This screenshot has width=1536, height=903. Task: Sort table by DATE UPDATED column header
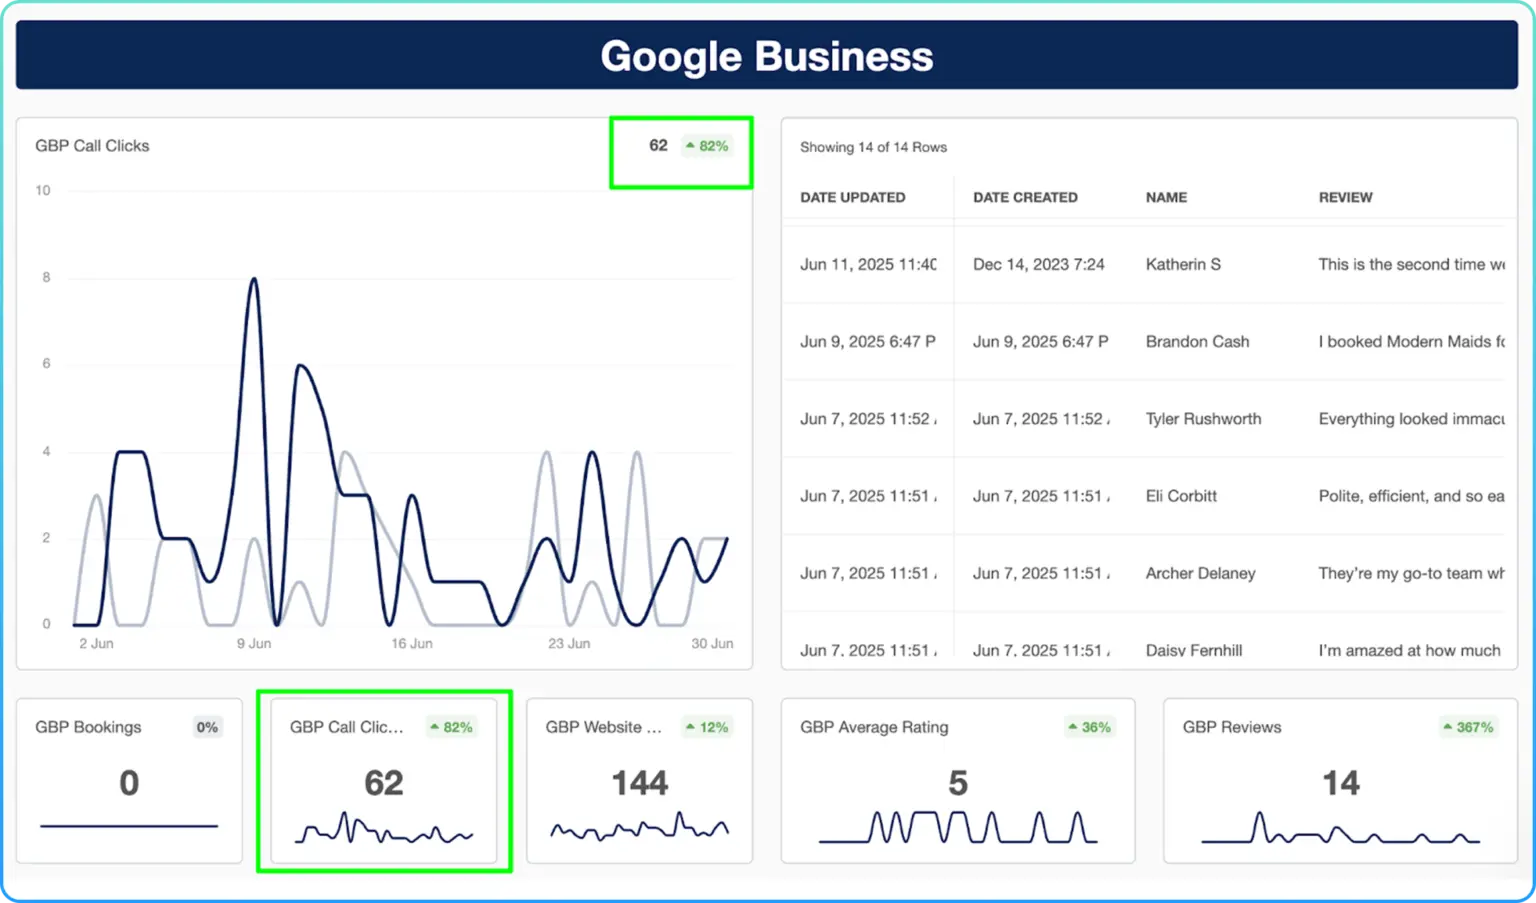click(x=852, y=197)
